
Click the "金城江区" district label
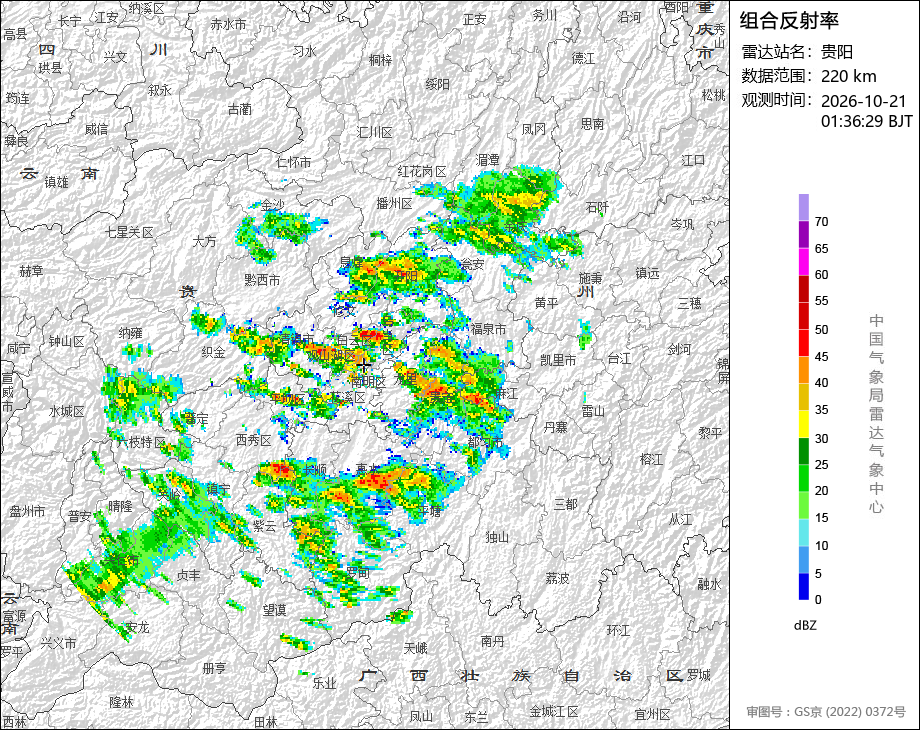coord(554,712)
